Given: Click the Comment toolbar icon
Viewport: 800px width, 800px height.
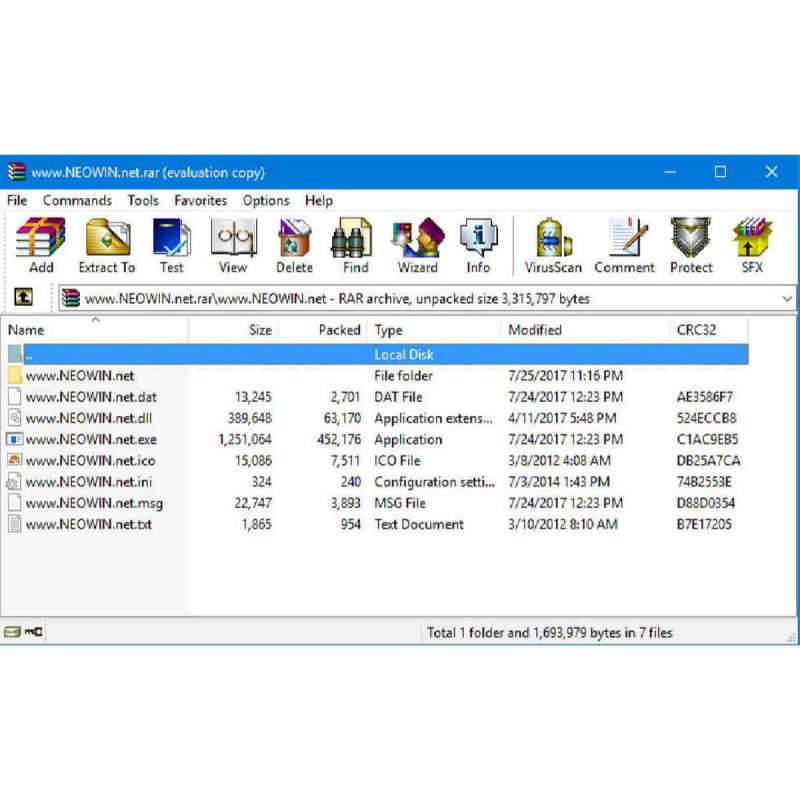Looking at the screenshot, I should click(x=624, y=240).
